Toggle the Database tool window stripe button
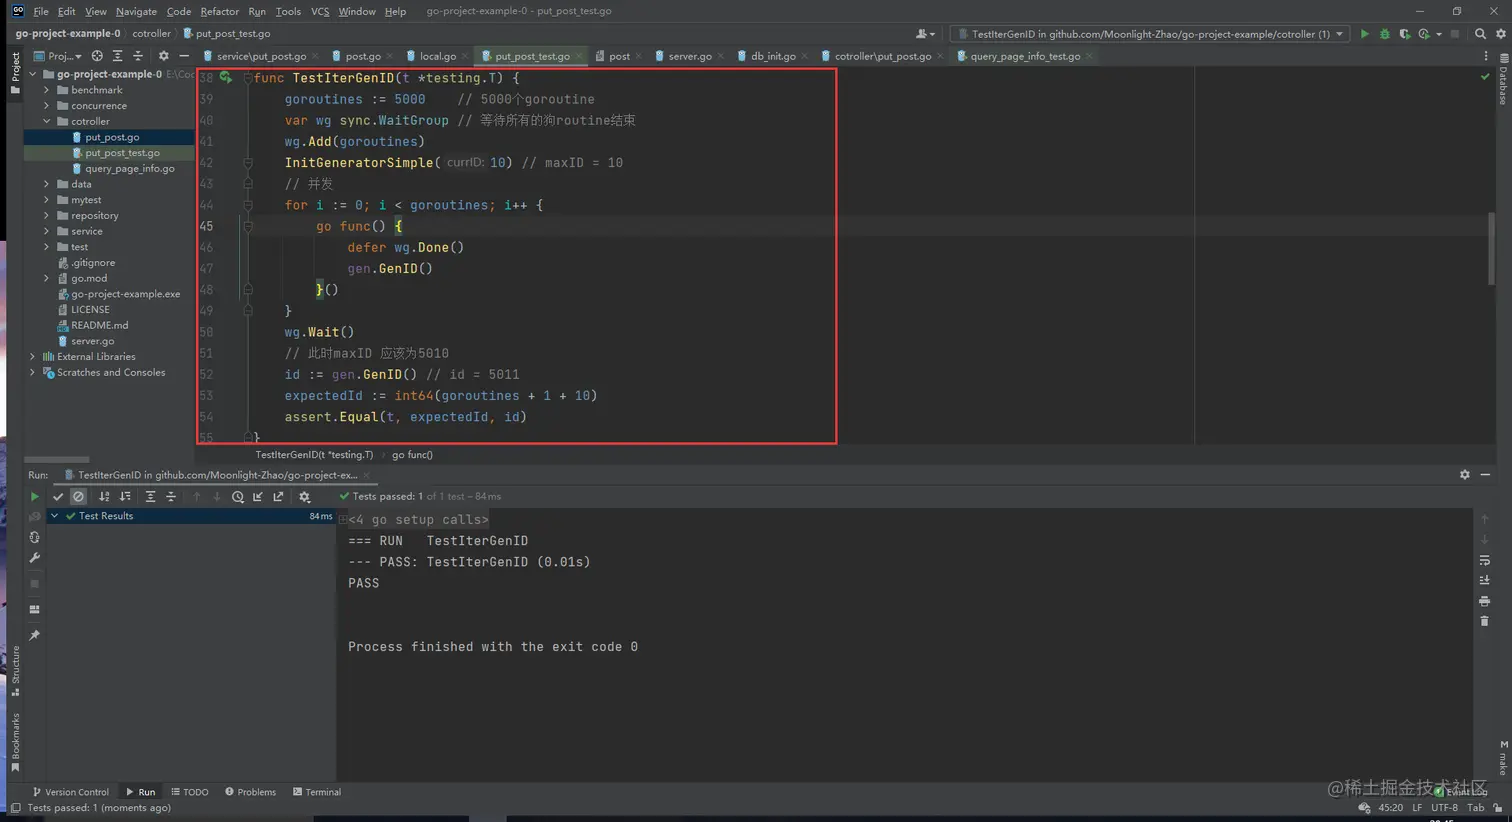Viewport: 1512px width, 822px height. click(x=1503, y=80)
